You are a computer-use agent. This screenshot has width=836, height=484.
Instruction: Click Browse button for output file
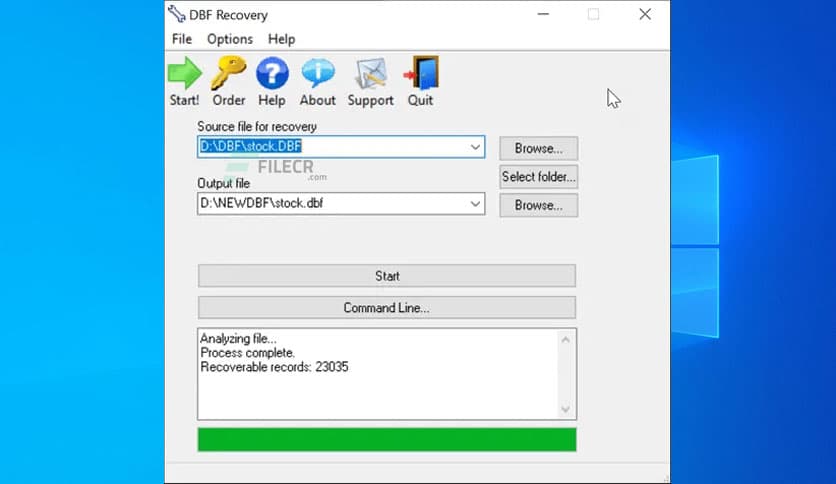coord(538,205)
